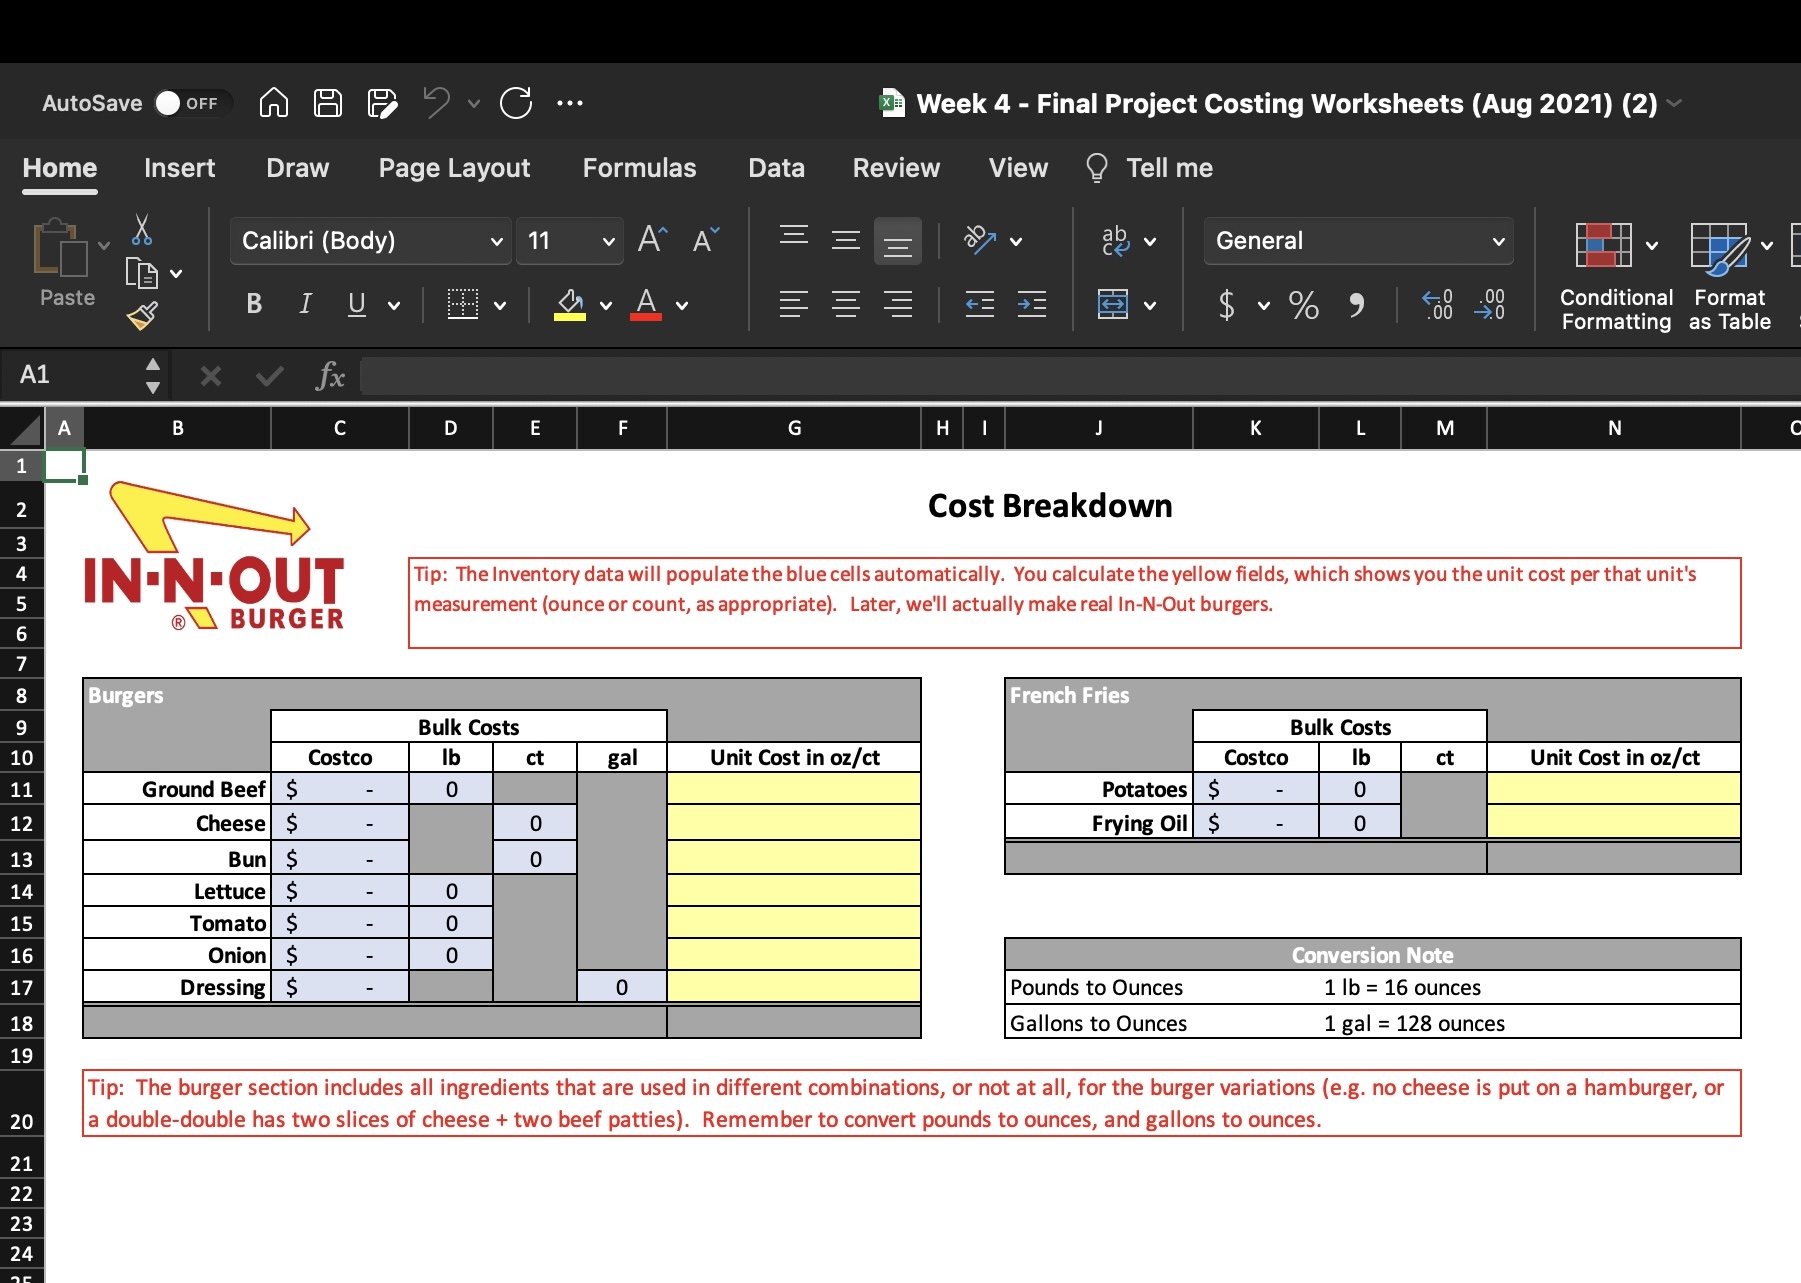Toggle the AutoSave switch

click(x=193, y=103)
